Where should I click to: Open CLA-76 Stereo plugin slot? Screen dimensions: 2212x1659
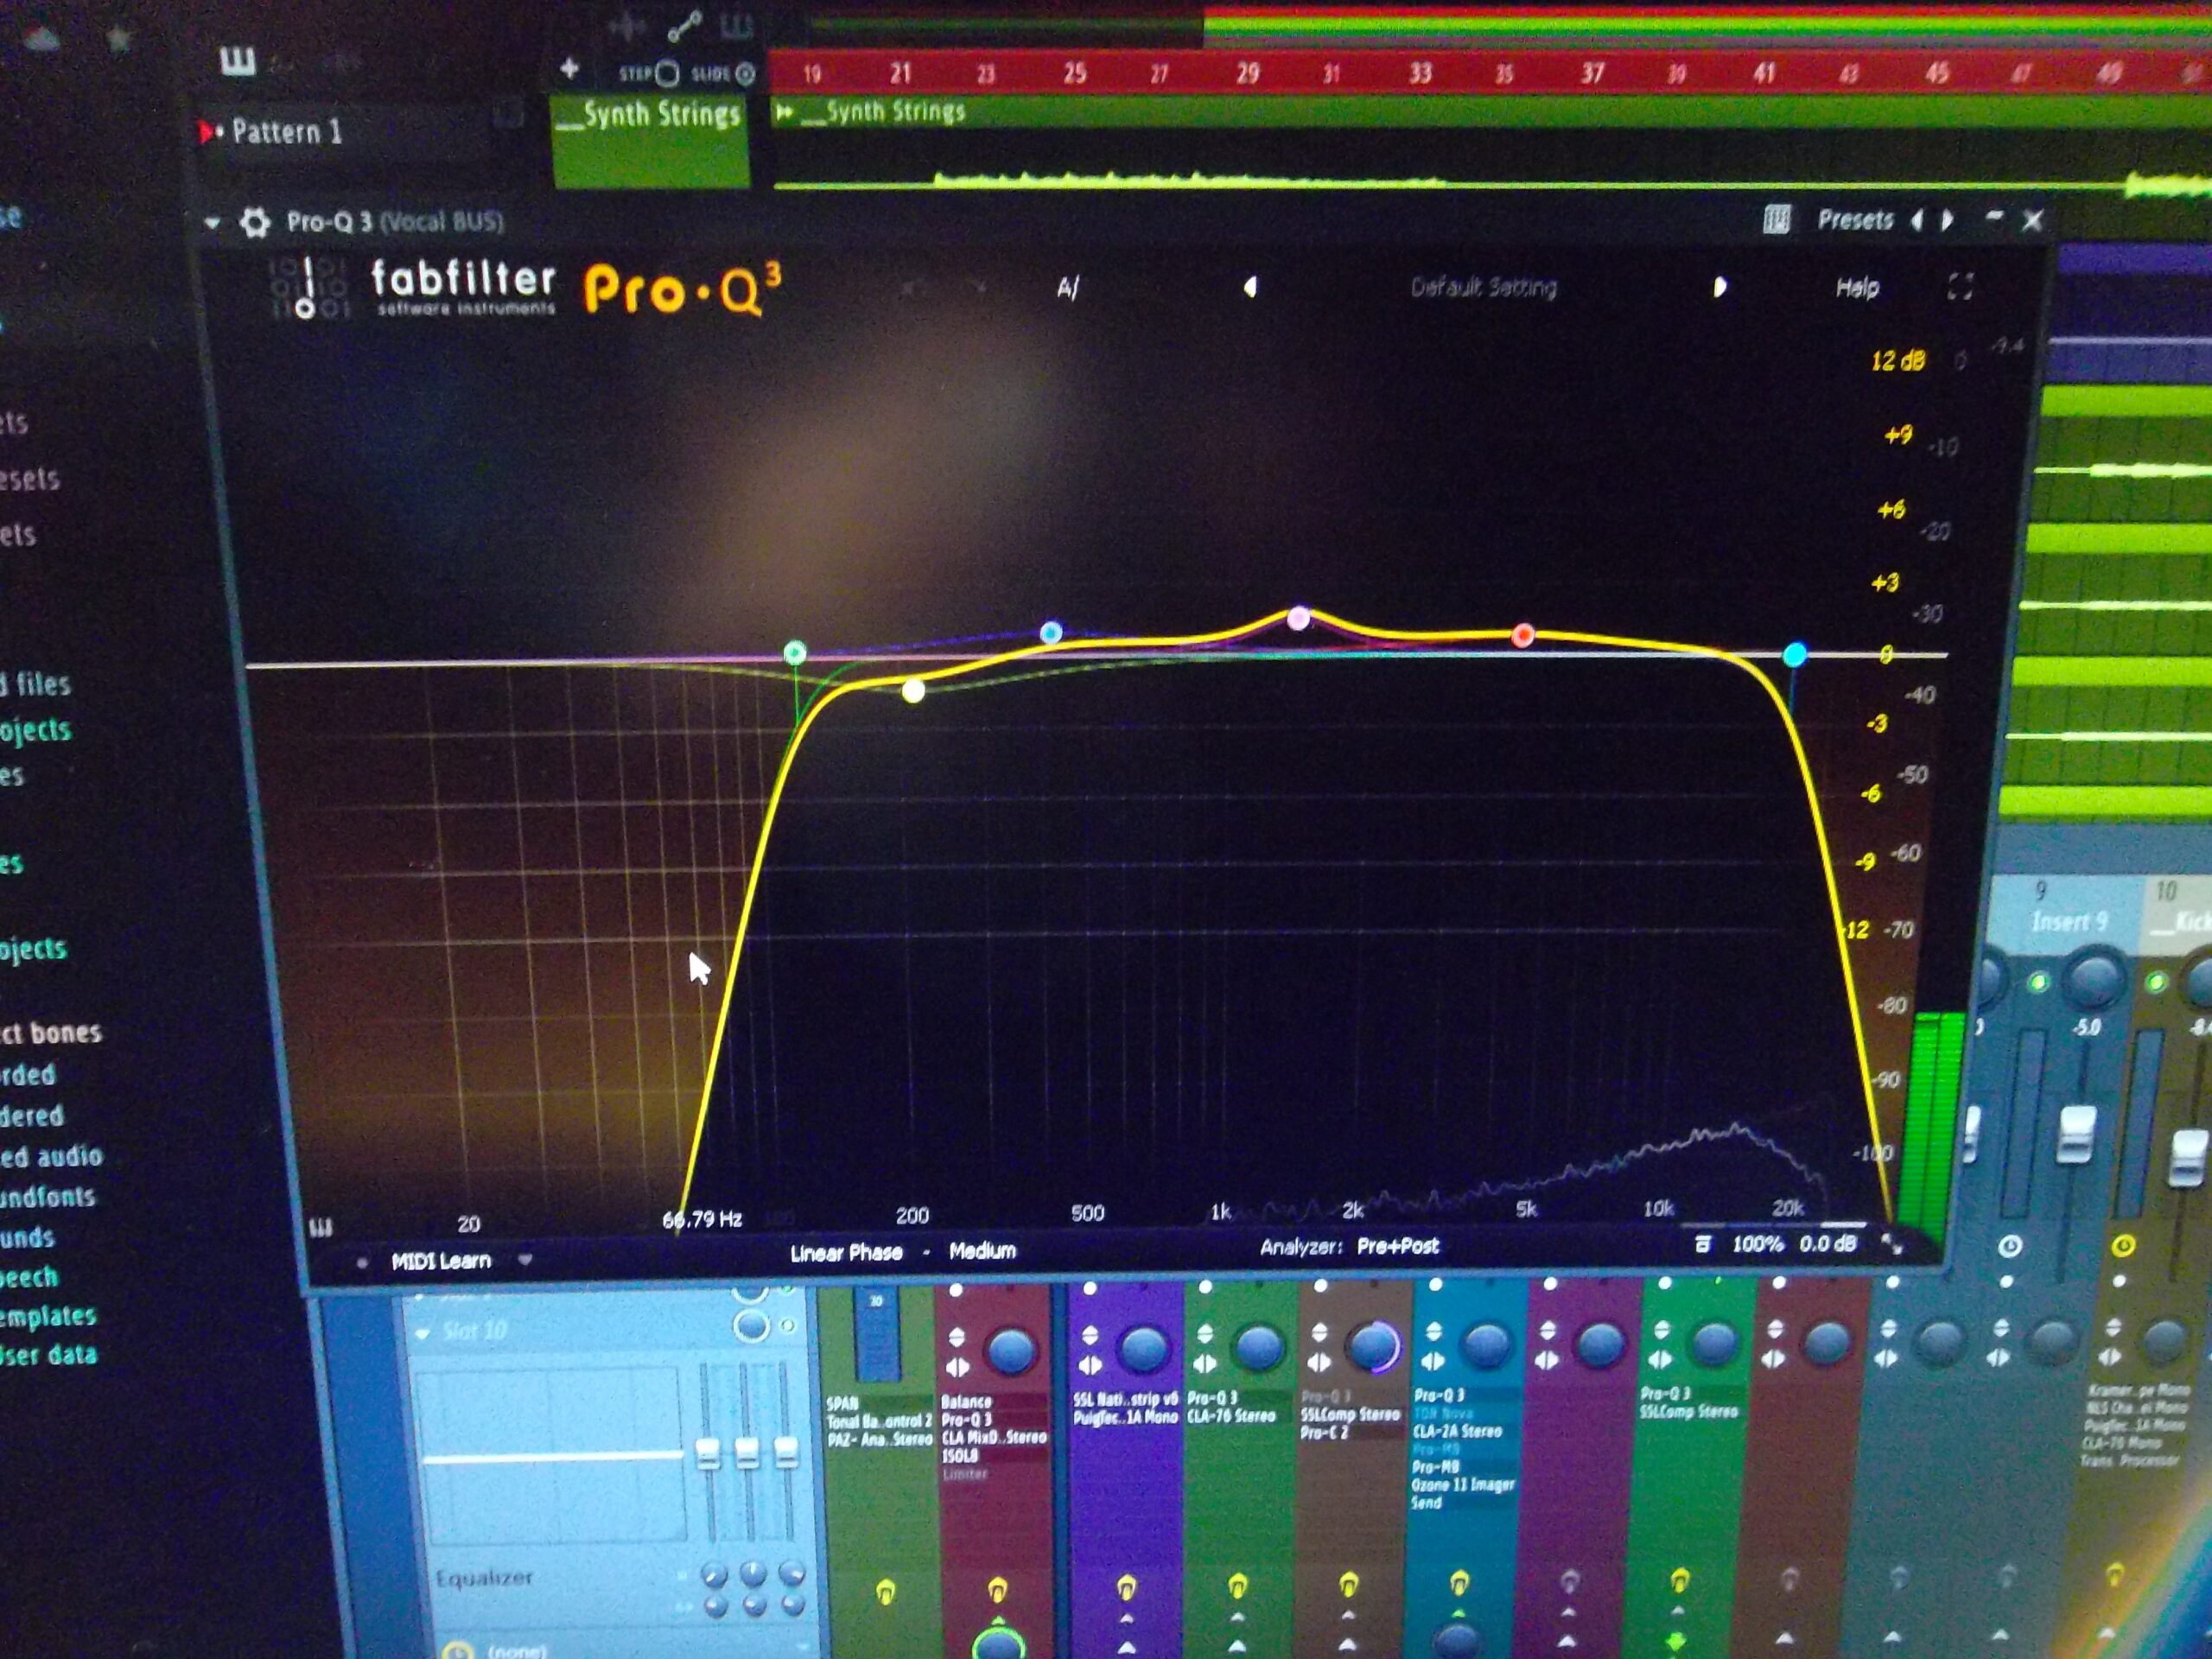1231,1415
